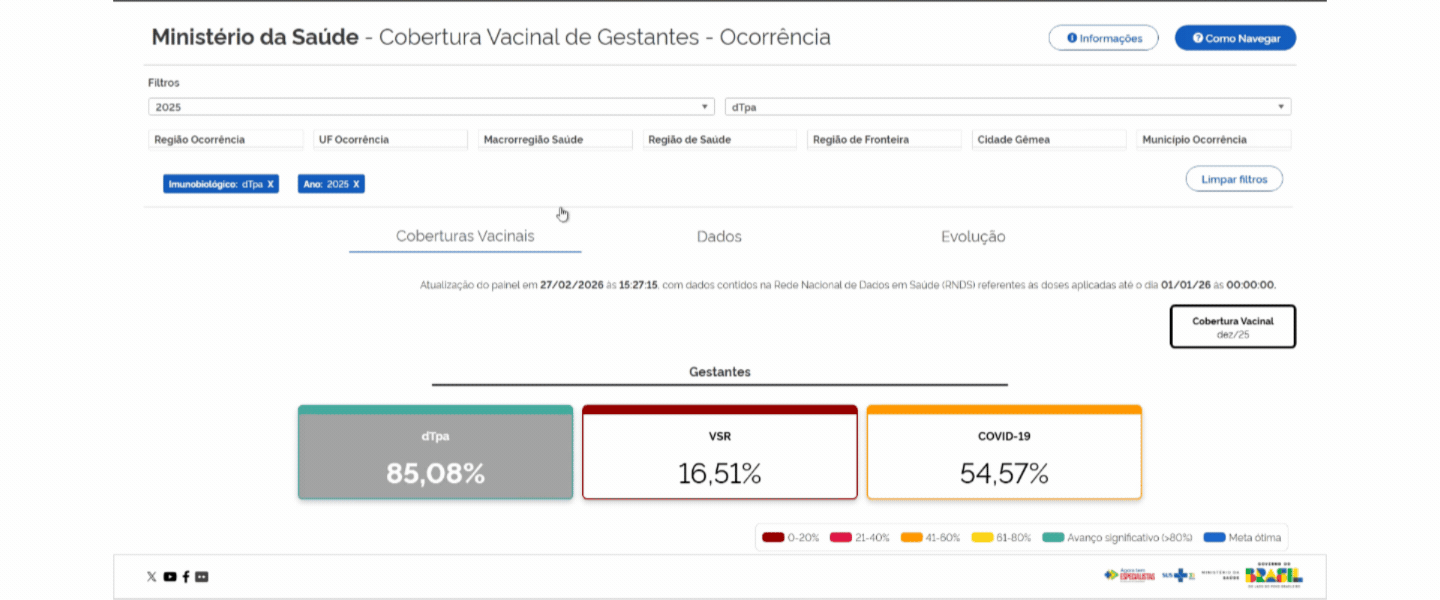Click the Governo do Brasil logo
This screenshot has height=600, width=1440.
pyautogui.click(x=1273, y=575)
